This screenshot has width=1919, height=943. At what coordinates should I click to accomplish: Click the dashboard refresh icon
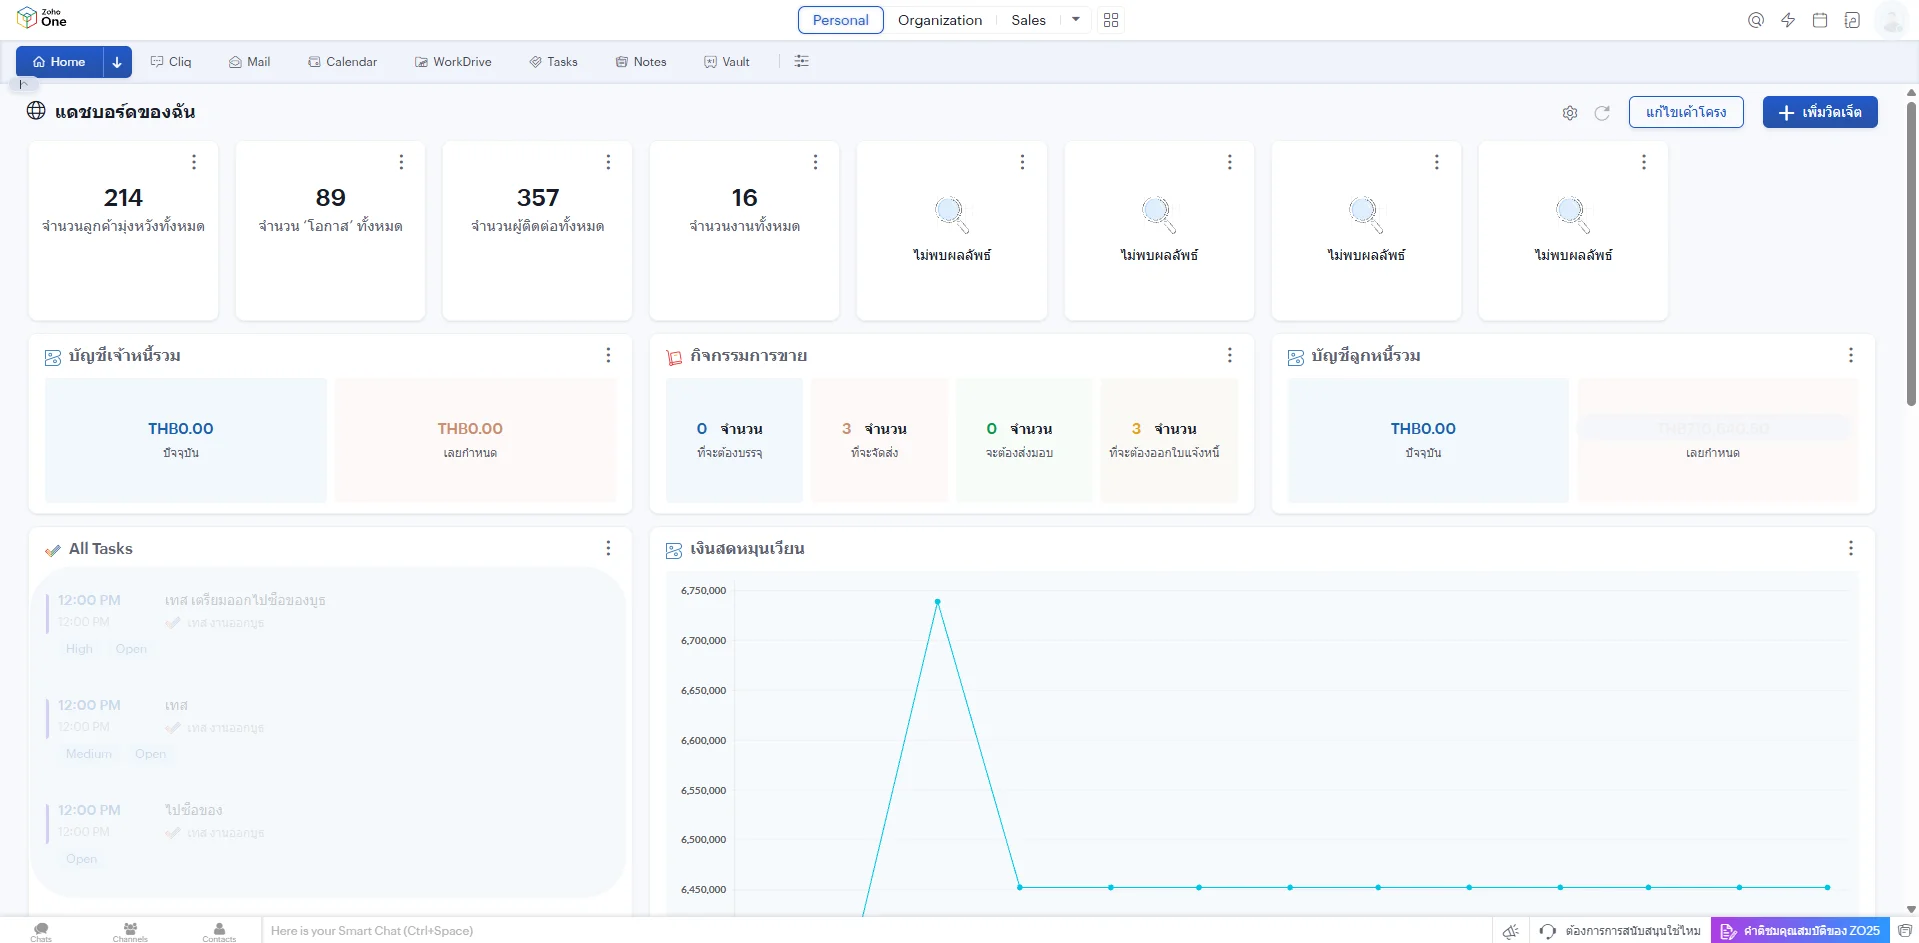(x=1602, y=113)
